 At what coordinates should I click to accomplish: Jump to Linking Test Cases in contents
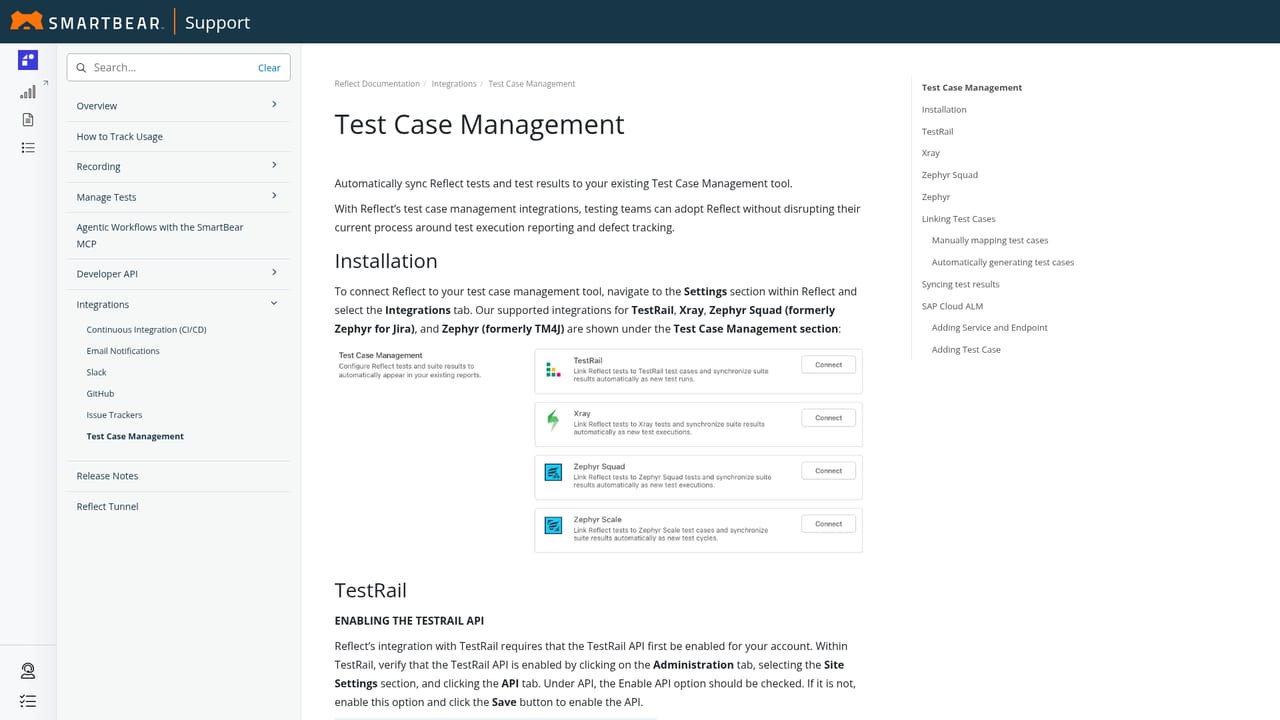point(958,219)
